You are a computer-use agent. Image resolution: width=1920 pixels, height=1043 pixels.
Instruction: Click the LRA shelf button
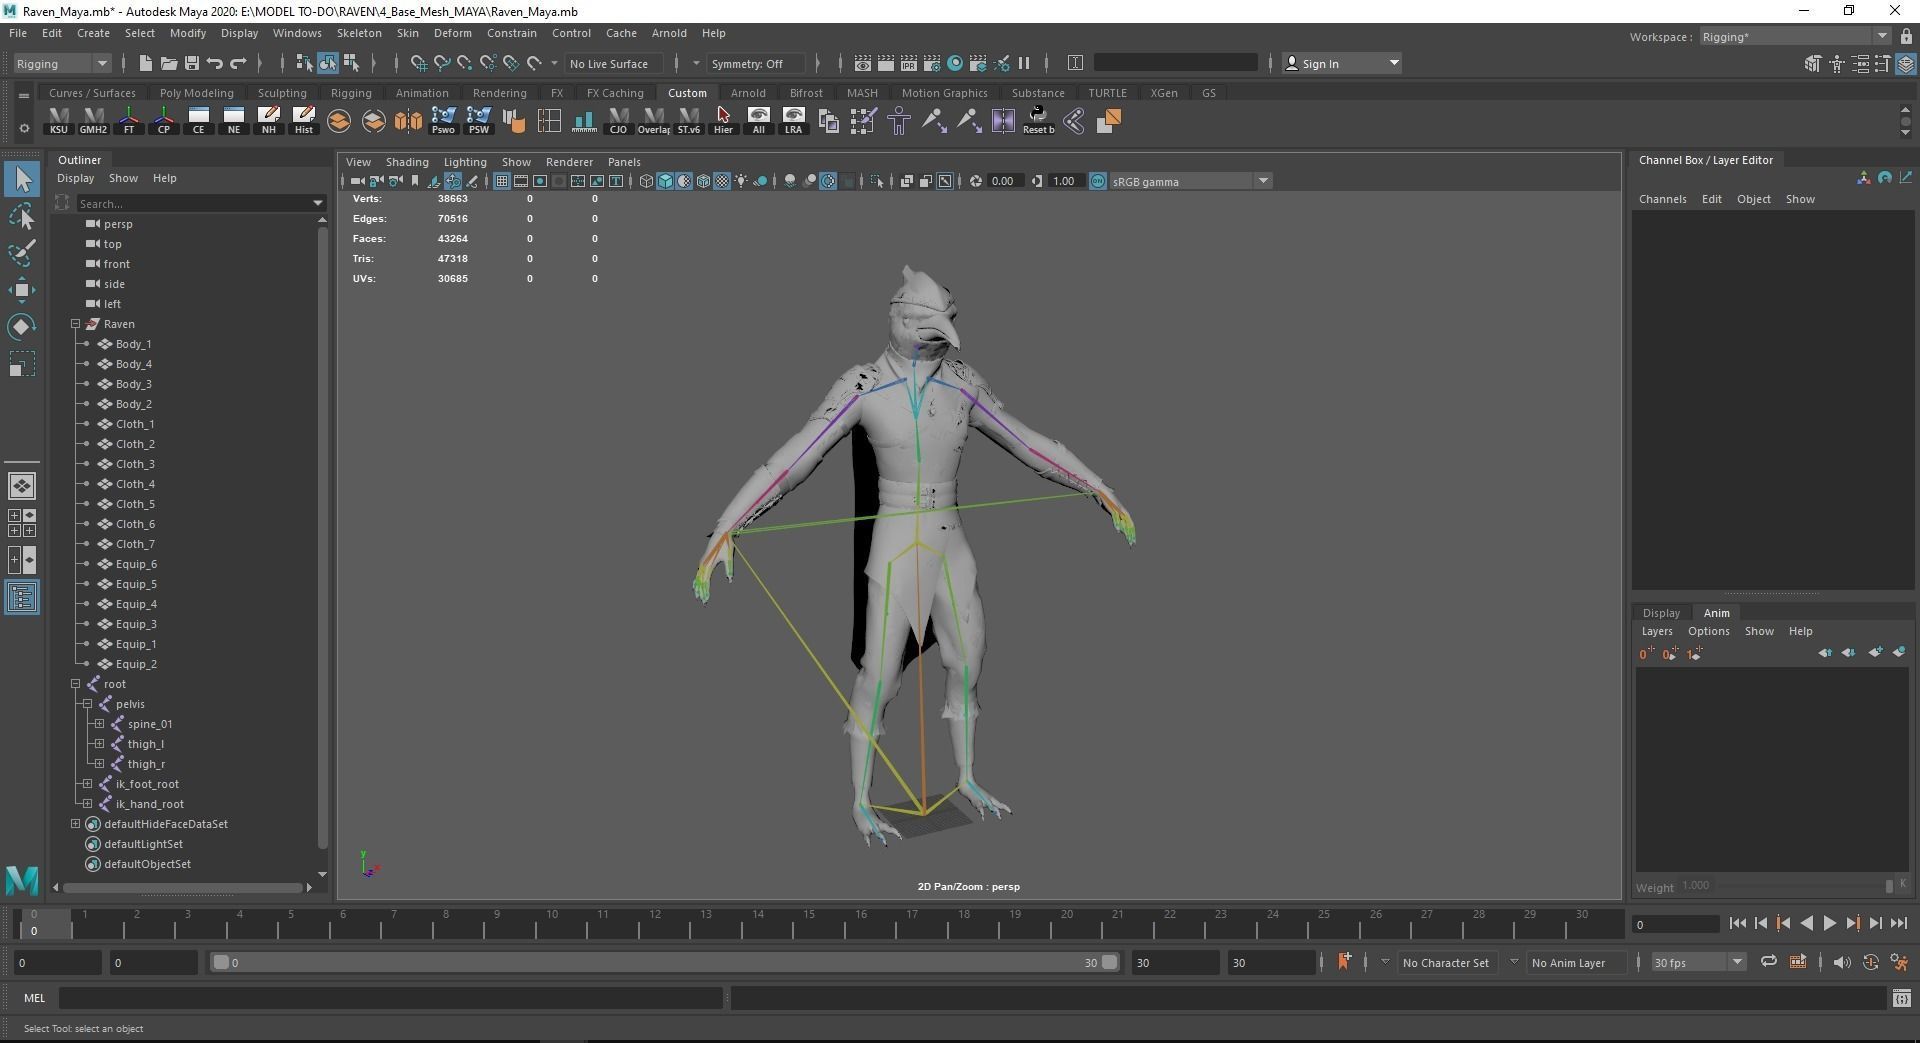(793, 121)
